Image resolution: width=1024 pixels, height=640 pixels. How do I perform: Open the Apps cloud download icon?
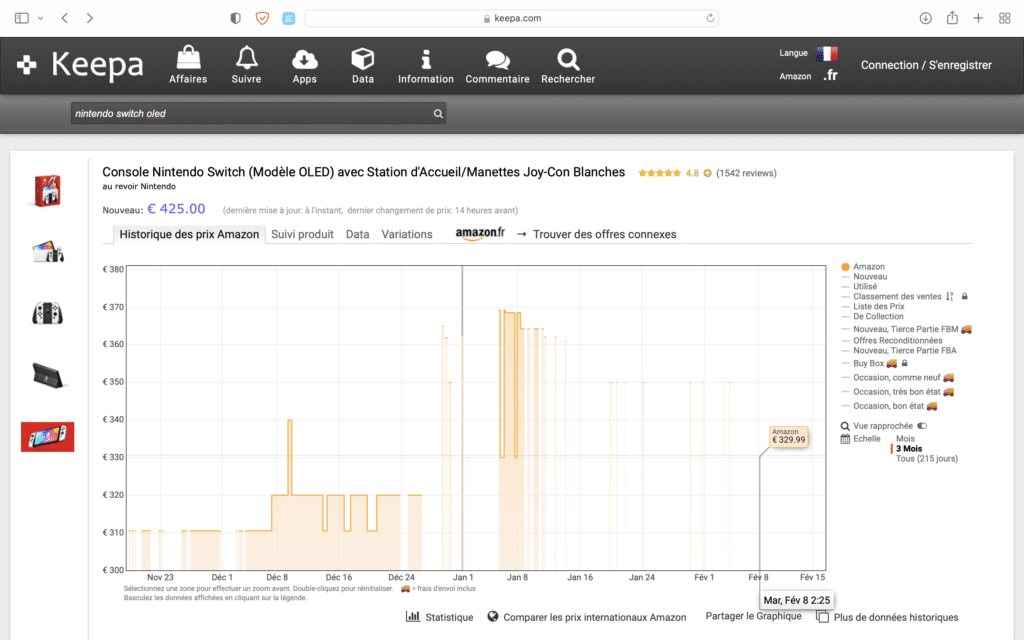304,59
